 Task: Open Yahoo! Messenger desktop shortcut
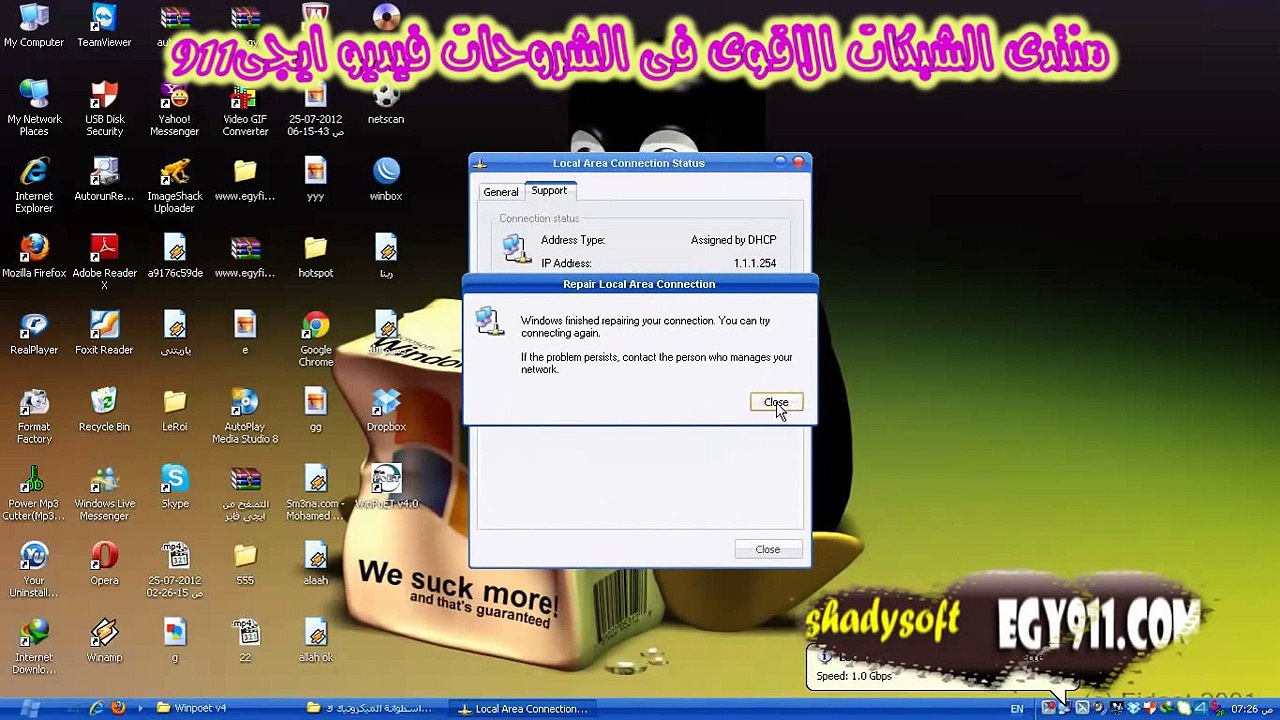(174, 109)
